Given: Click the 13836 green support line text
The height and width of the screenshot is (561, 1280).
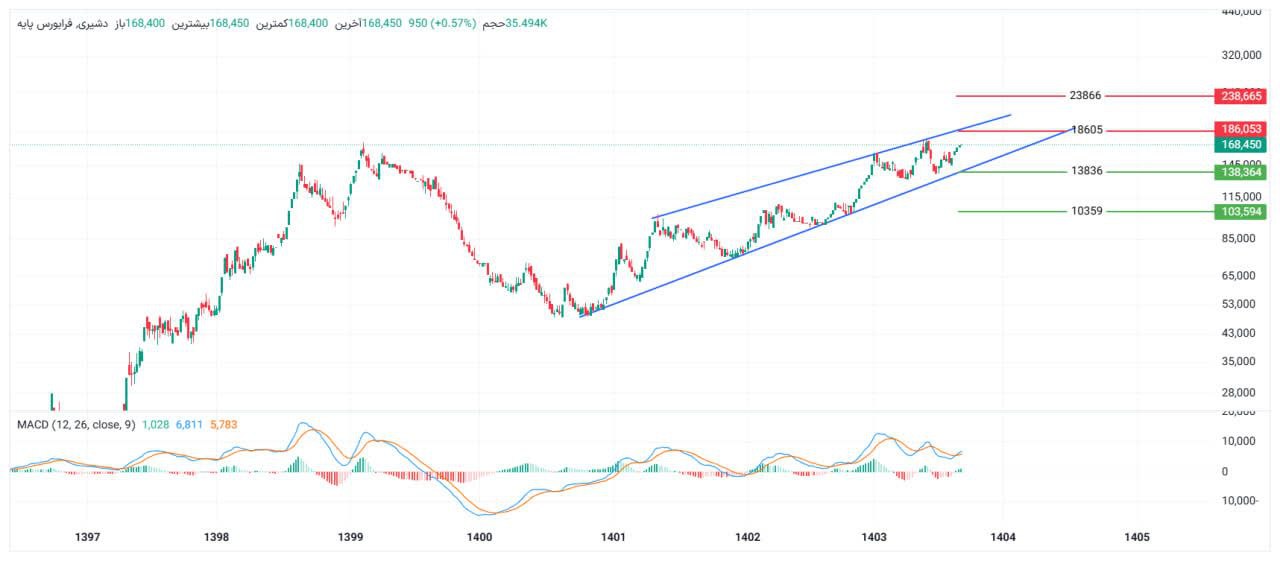Looking at the screenshot, I should pos(1086,172).
